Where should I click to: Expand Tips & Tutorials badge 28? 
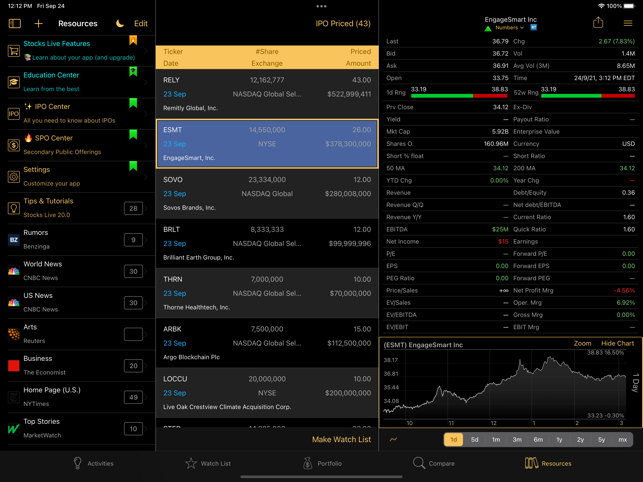pos(133,208)
